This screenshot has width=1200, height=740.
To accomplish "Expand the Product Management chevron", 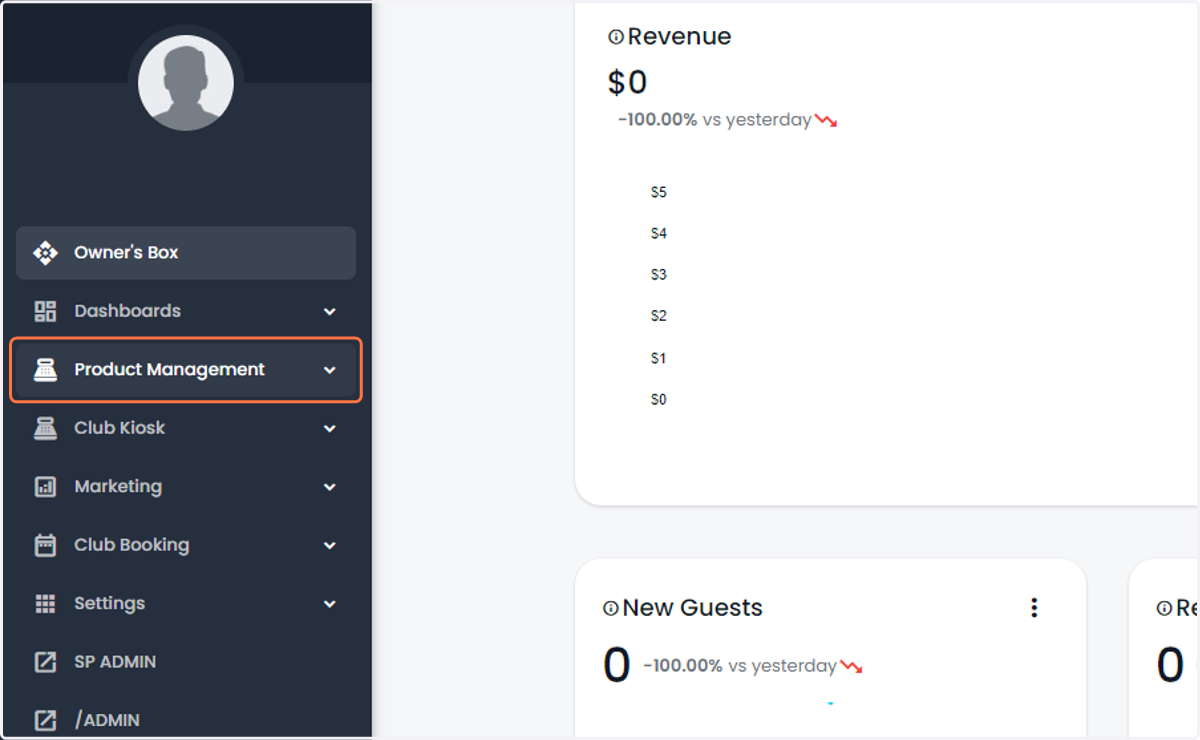I will [330, 370].
